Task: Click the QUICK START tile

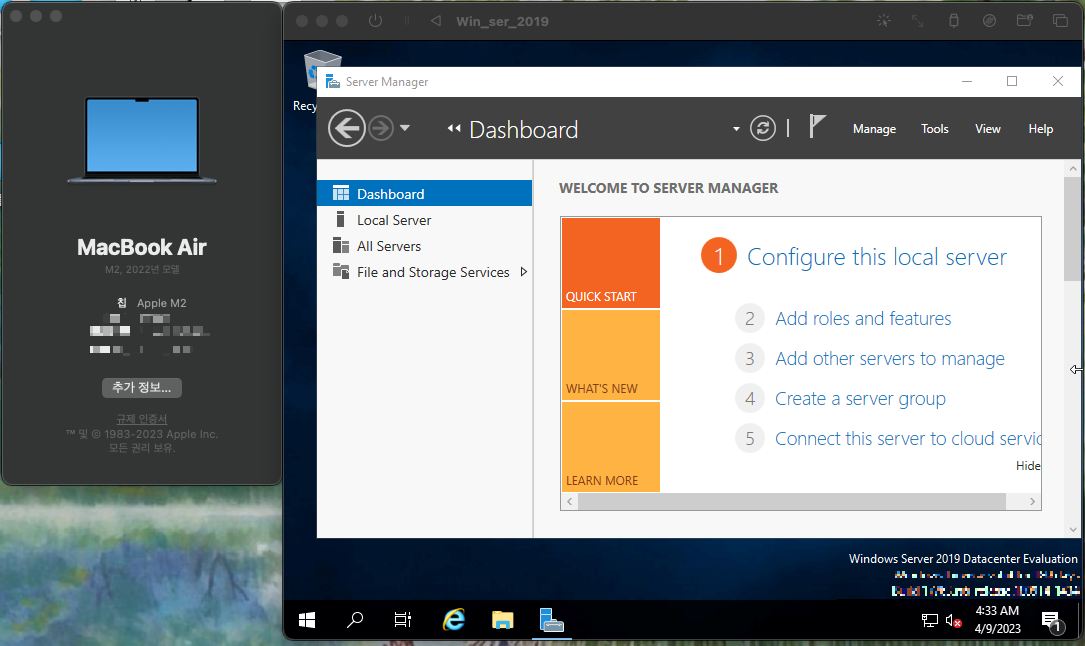Action: pyautogui.click(x=610, y=263)
